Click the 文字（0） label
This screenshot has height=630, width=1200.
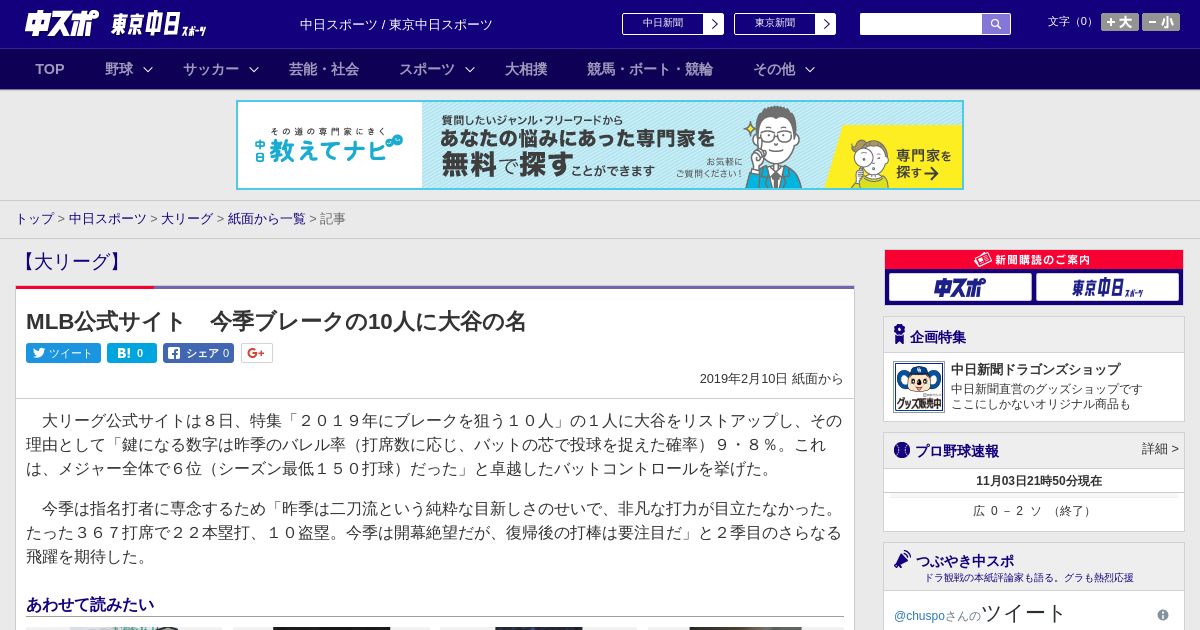coord(1072,21)
